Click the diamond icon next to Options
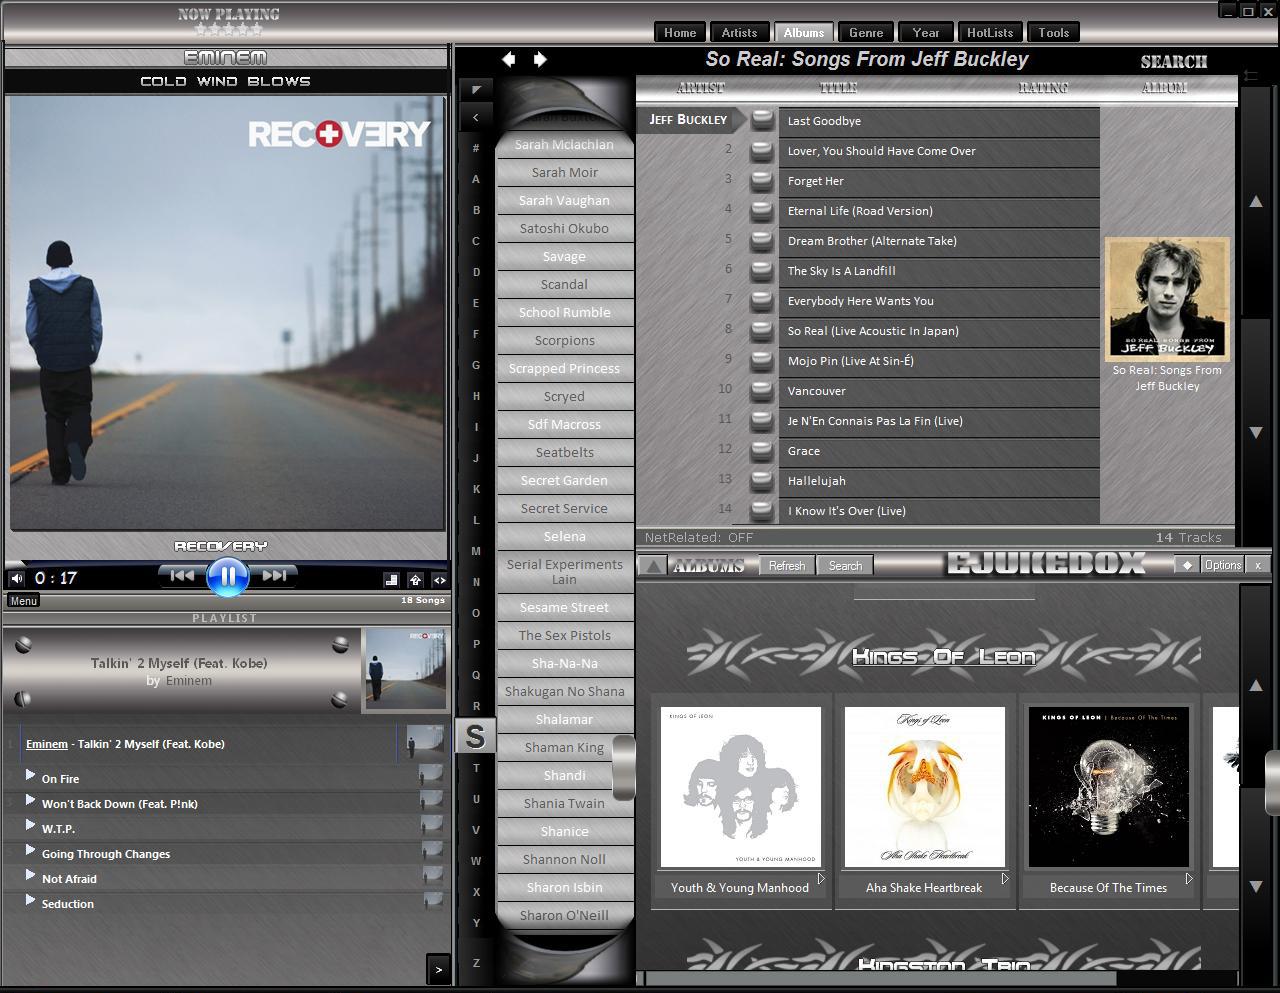 point(1187,565)
